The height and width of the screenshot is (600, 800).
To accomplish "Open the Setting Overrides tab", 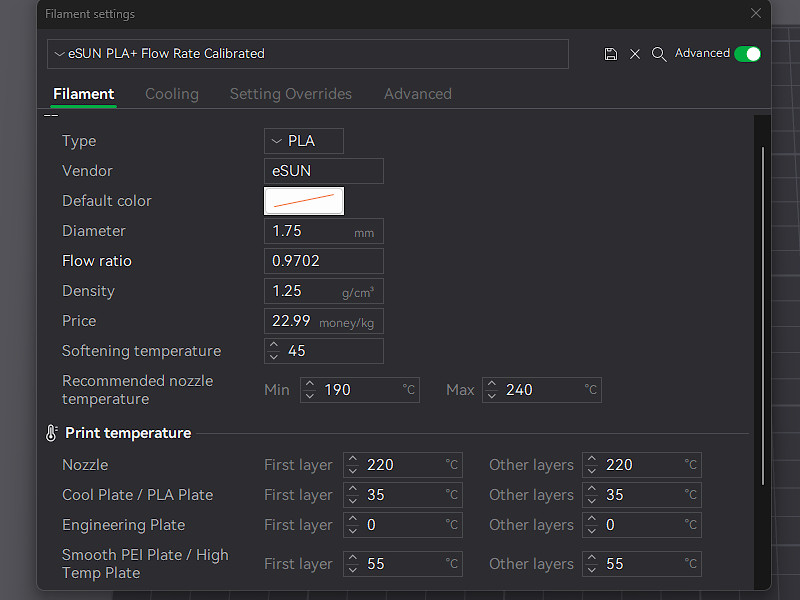I will [x=291, y=94].
